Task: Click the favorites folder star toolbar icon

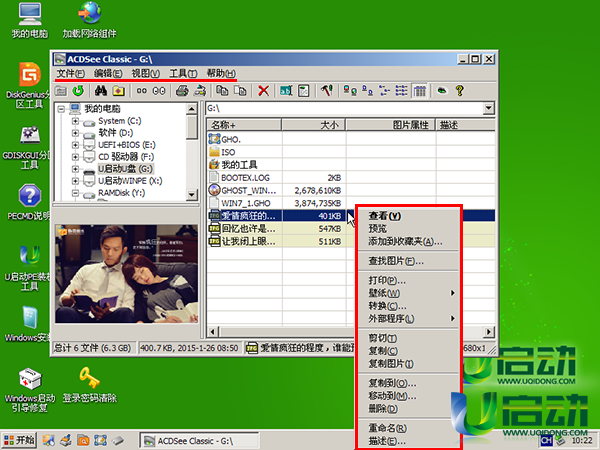Action: pos(119,91)
